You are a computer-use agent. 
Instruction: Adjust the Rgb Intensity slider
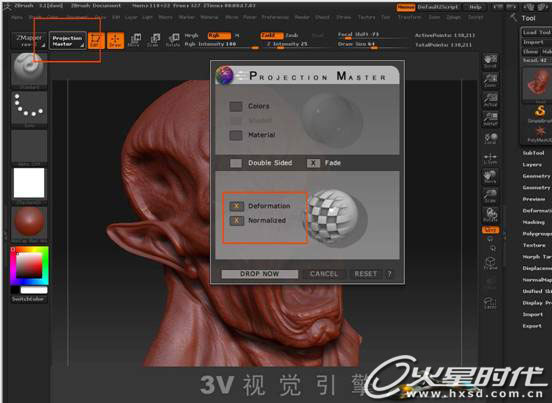[x=222, y=45]
